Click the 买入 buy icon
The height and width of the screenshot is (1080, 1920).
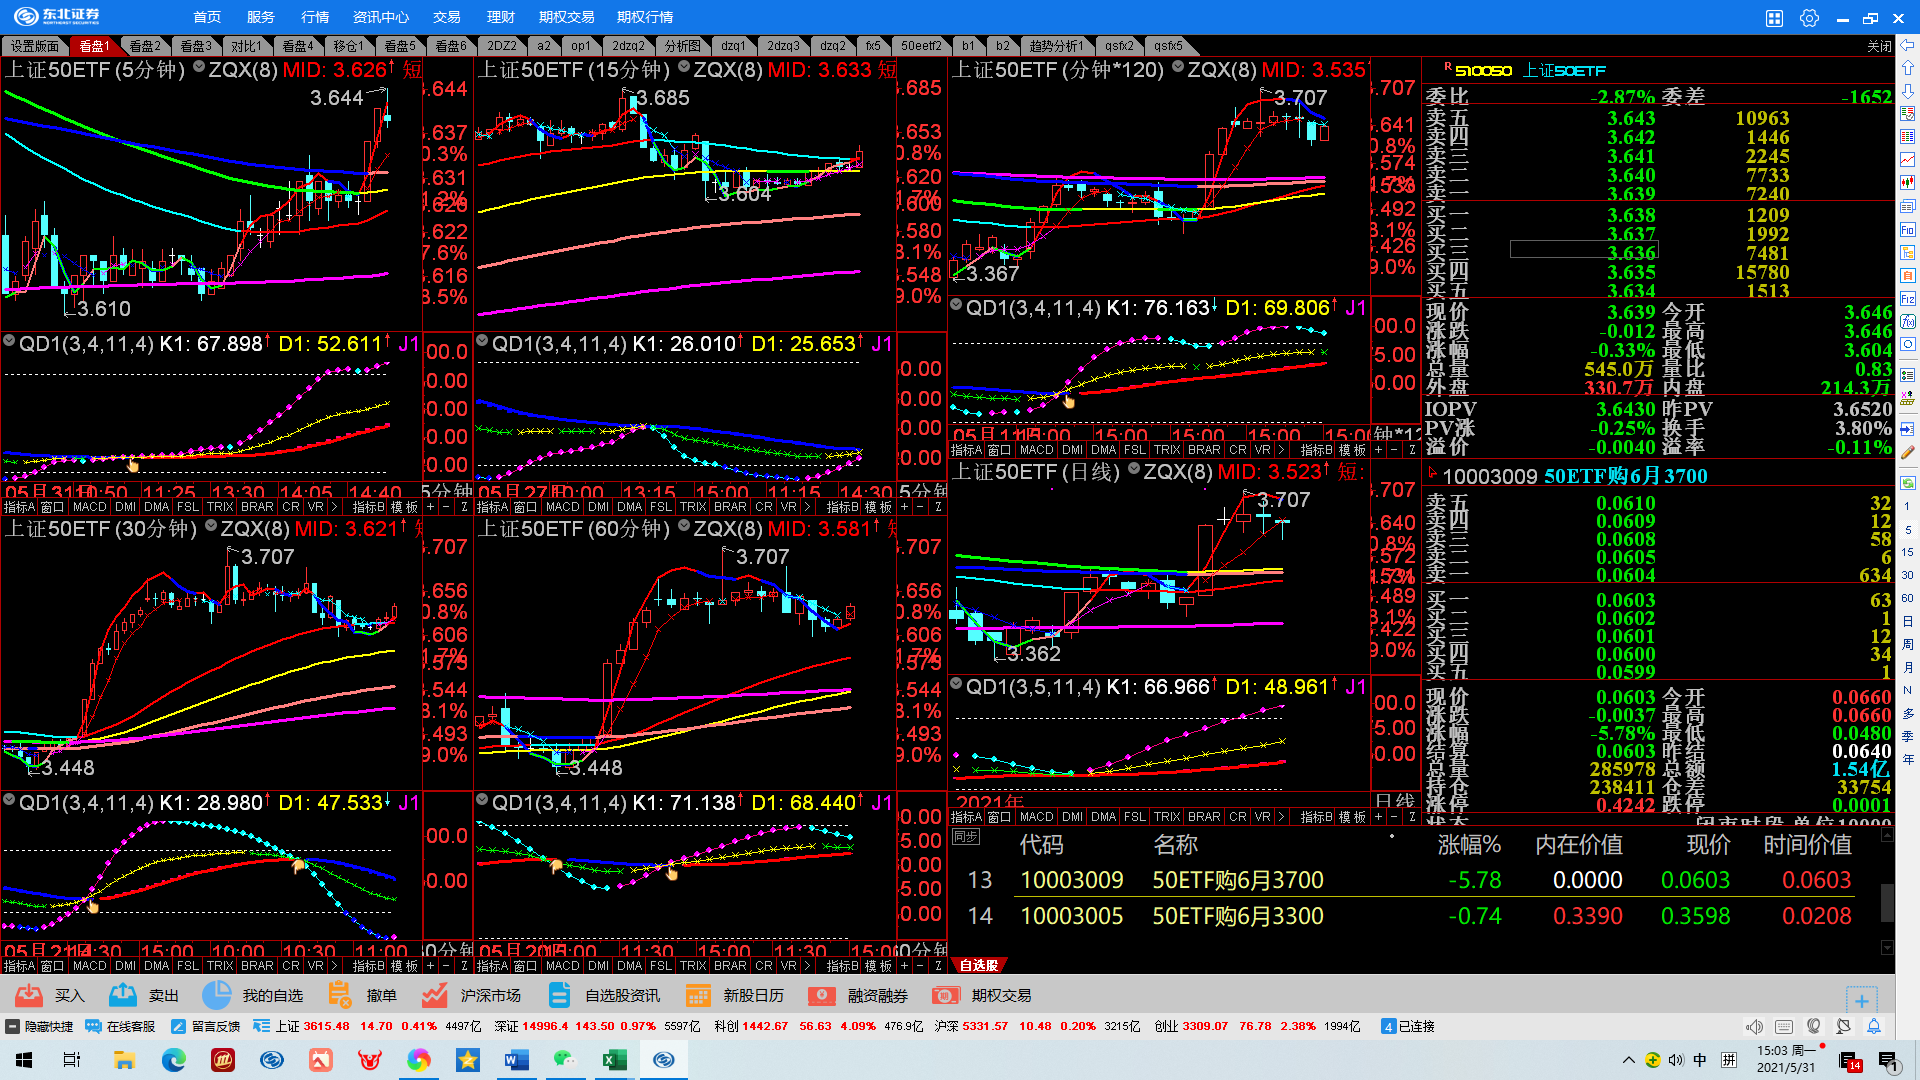point(29,995)
